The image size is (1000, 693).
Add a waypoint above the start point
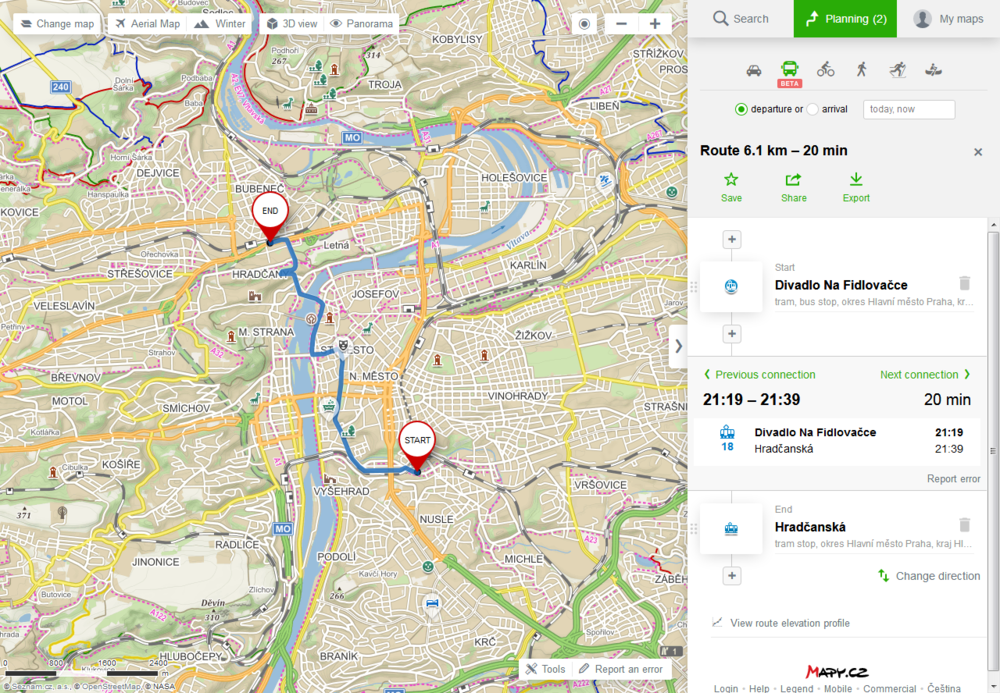coord(732,239)
